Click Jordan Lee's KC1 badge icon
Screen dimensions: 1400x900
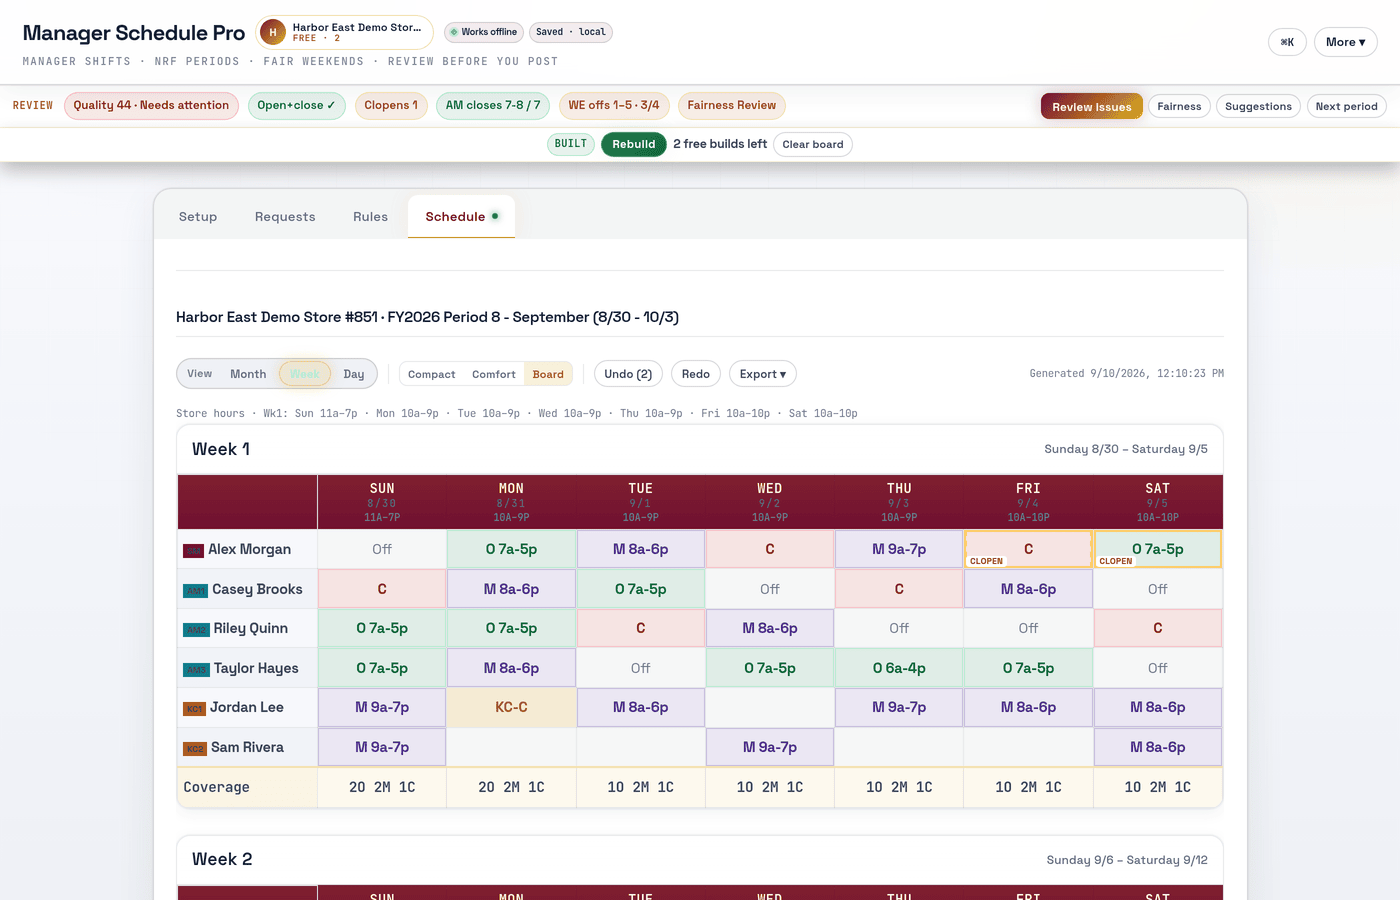[x=194, y=708]
